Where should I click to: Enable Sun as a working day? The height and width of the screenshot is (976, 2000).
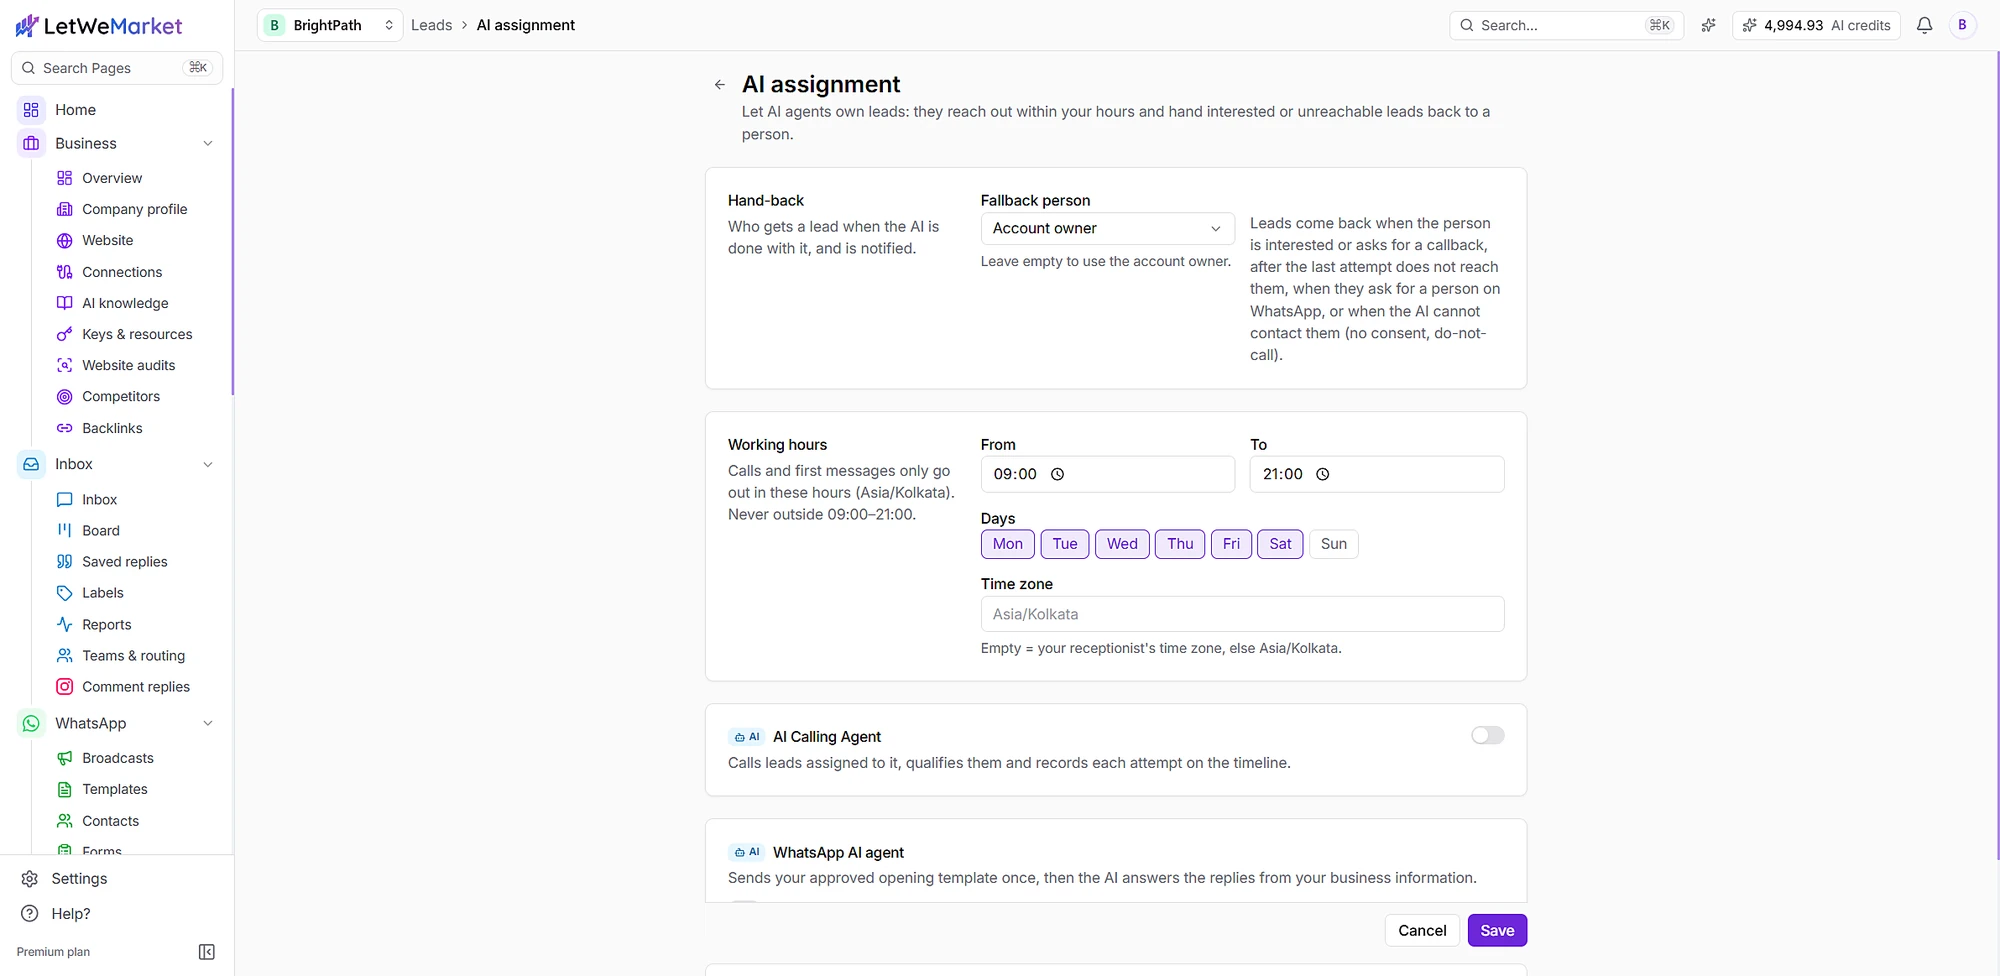pos(1334,544)
